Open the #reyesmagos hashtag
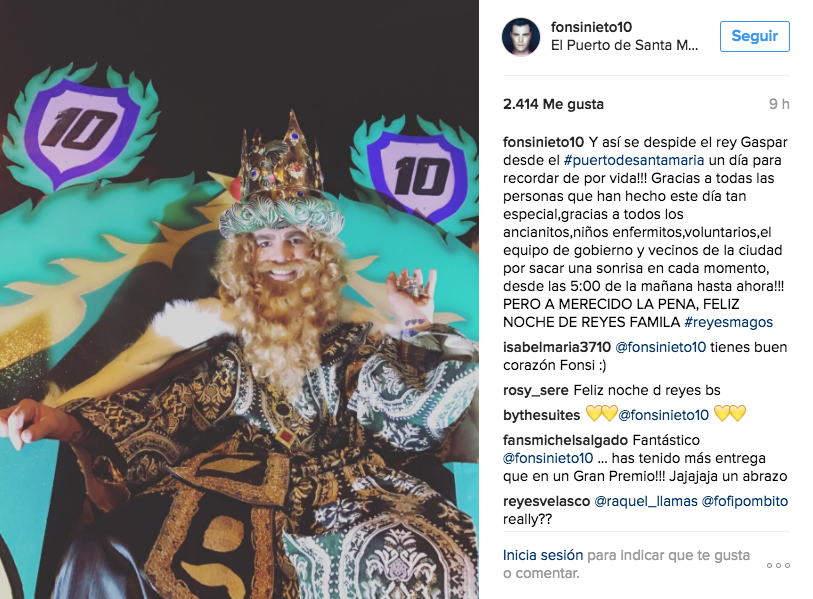The image size is (813, 599). (x=728, y=322)
